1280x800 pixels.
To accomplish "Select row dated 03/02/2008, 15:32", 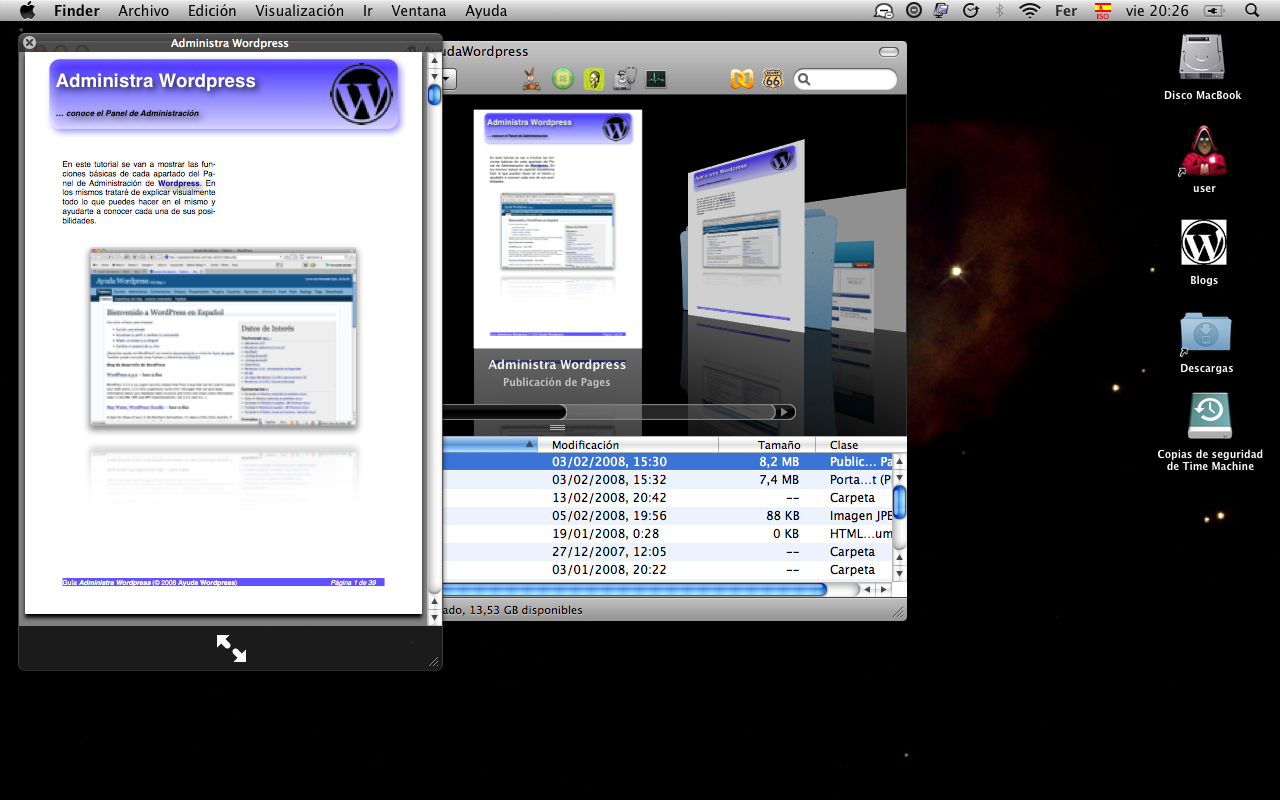I will coord(667,480).
